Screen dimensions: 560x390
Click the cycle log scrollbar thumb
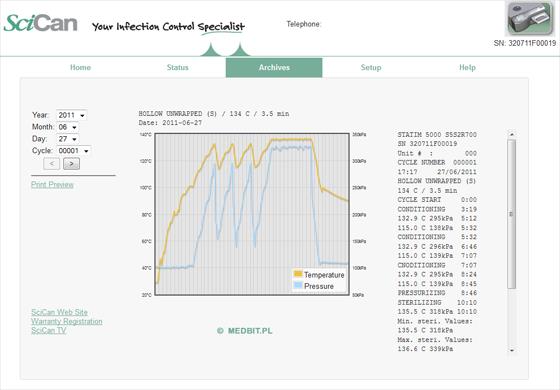512,214
